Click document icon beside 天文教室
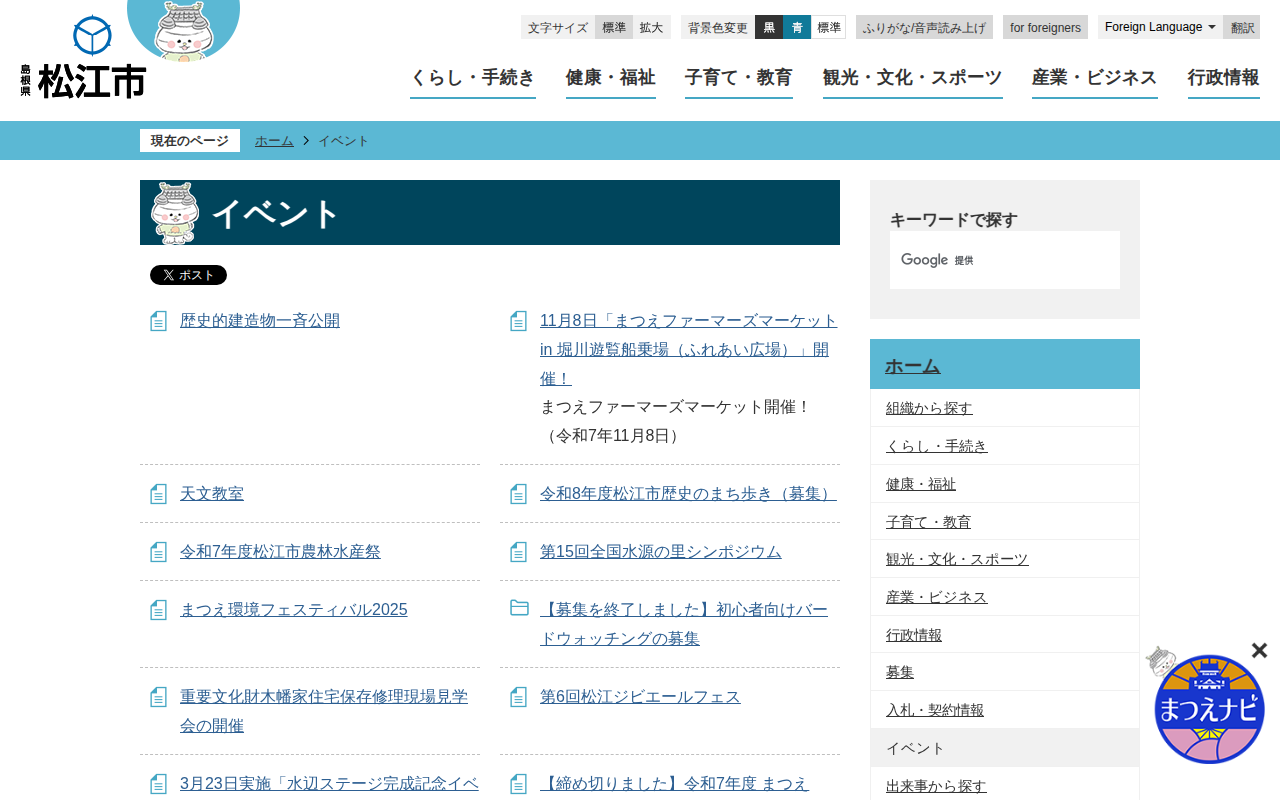Viewport: 1280px width, 800px height. pos(158,494)
